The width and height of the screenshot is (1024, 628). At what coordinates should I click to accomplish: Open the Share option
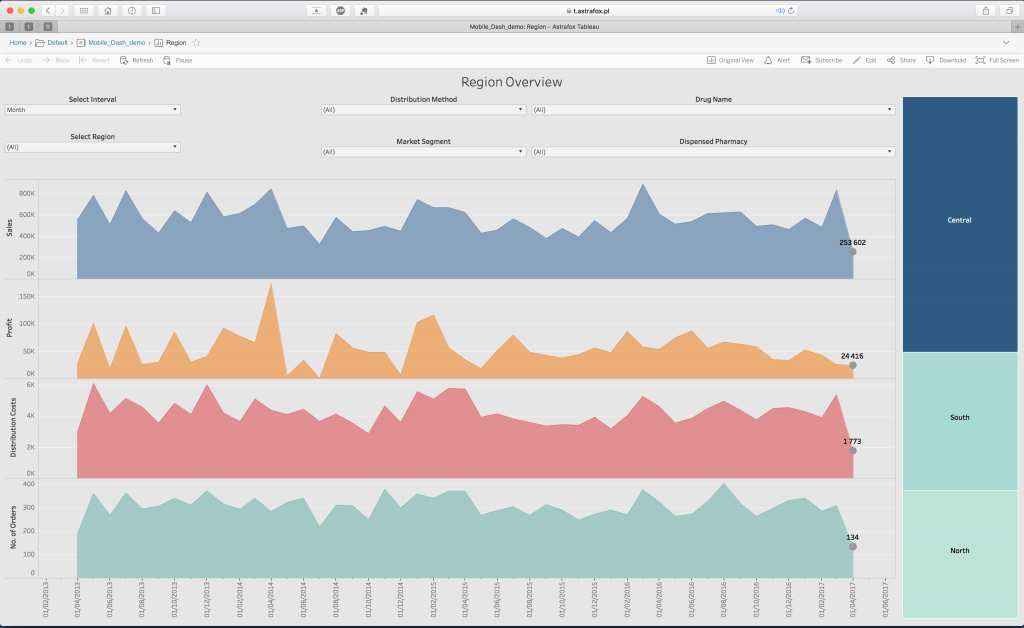(x=891, y=60)
